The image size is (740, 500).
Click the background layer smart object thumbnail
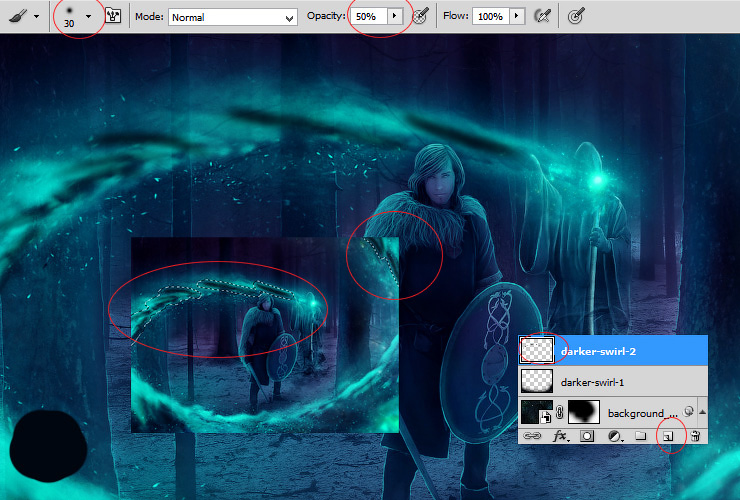[x=537, y=412]
